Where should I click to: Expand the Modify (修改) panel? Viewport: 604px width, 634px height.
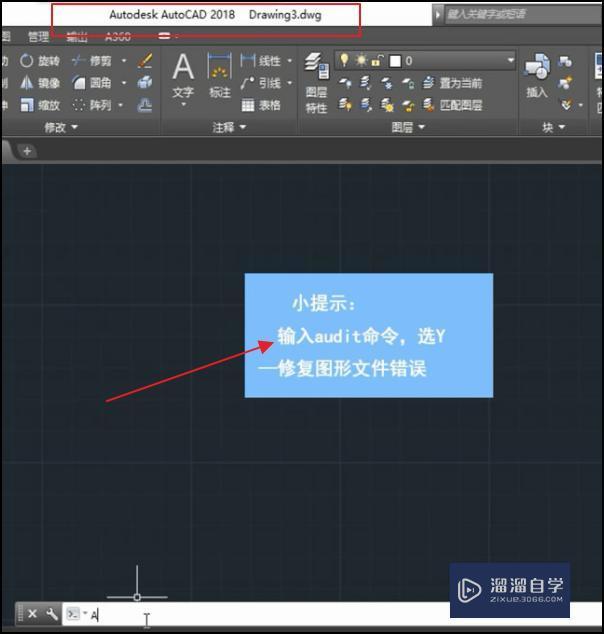pyautogui.click(x=61, y=127)
